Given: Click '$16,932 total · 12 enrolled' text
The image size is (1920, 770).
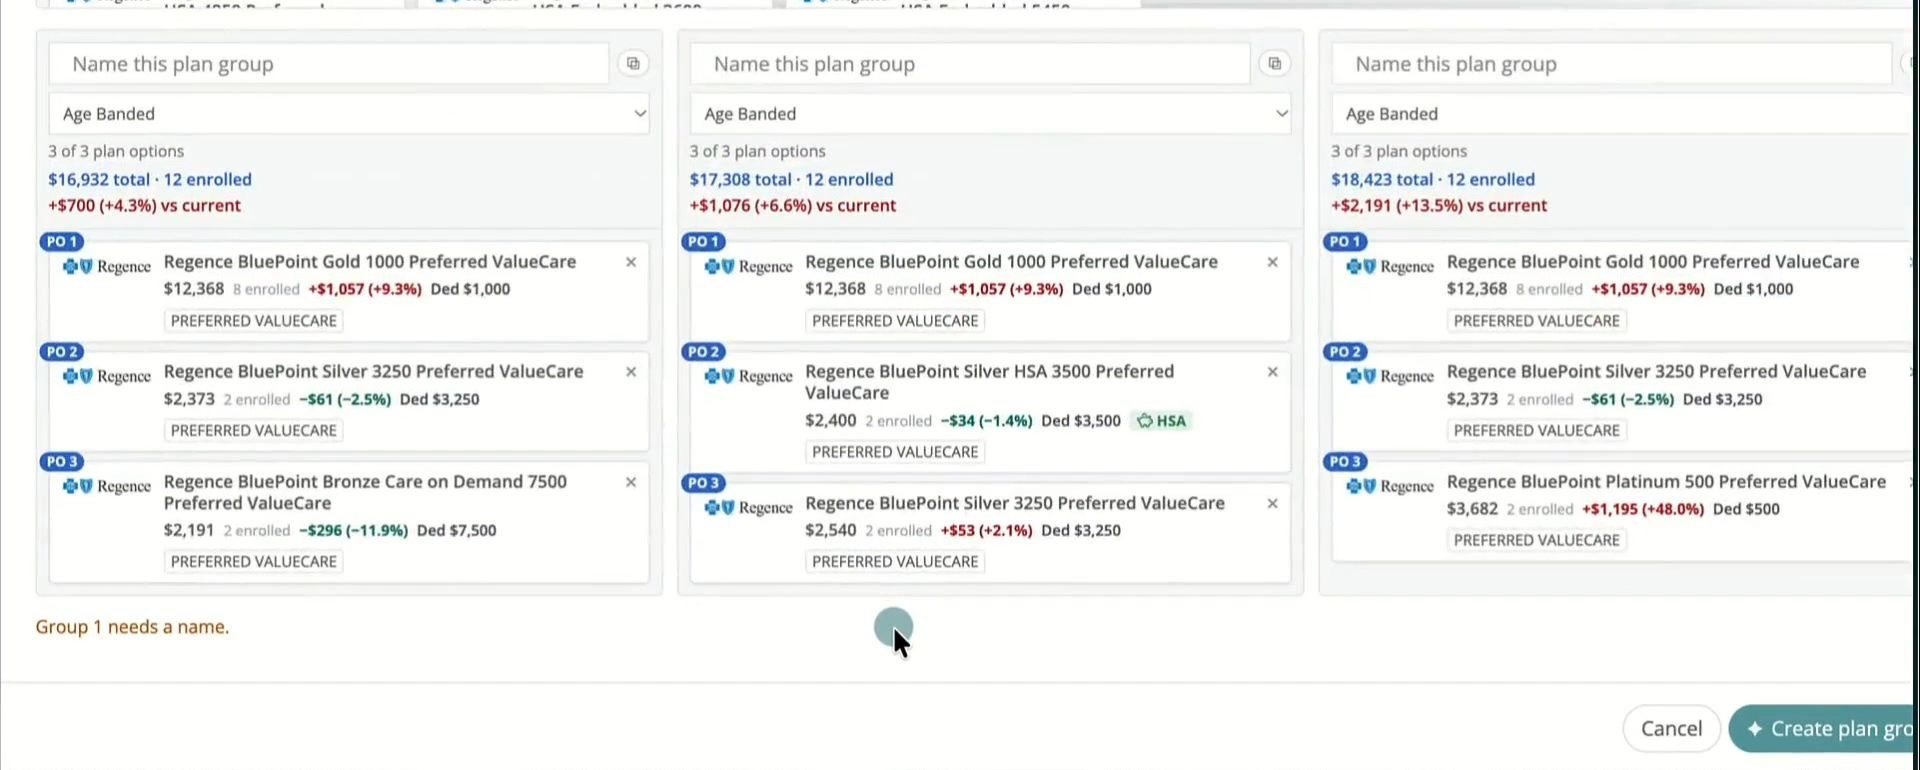Looking at the screenshot, I should pos(150,180).
